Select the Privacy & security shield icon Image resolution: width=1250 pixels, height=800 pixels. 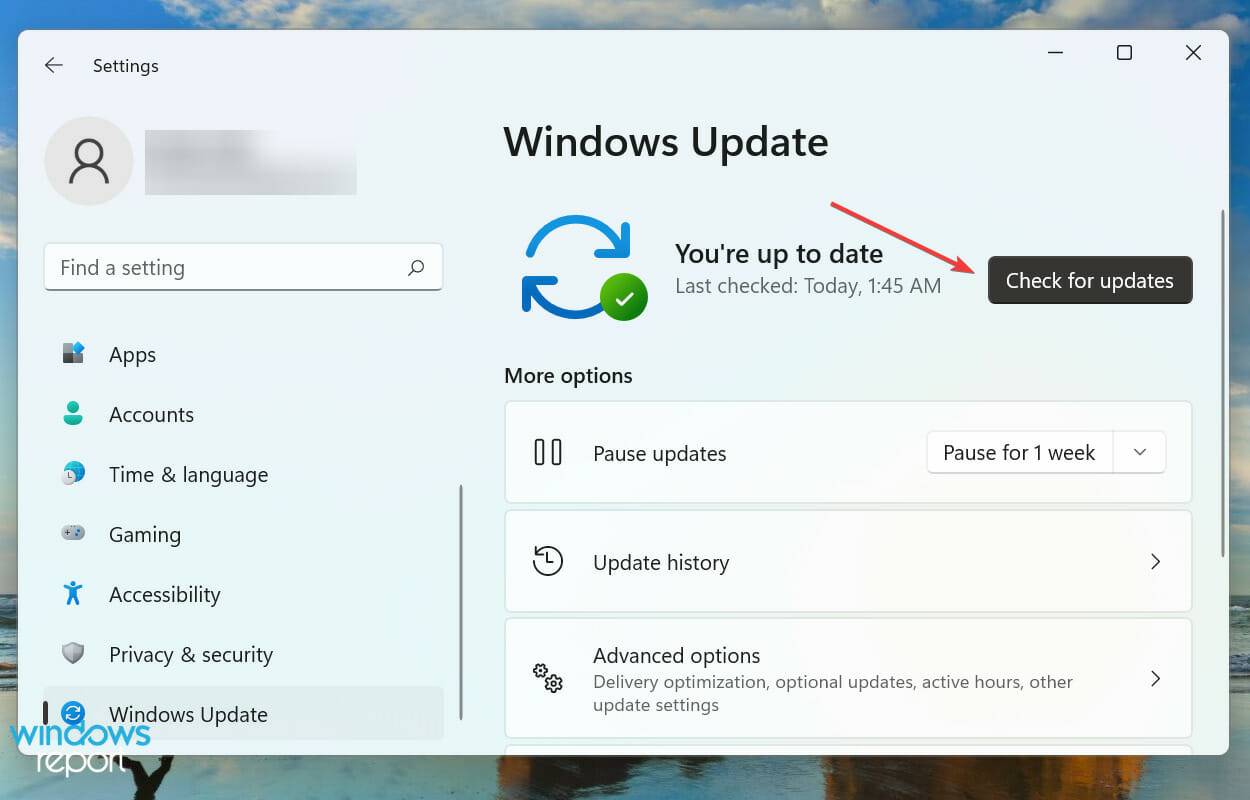point(74,654)
